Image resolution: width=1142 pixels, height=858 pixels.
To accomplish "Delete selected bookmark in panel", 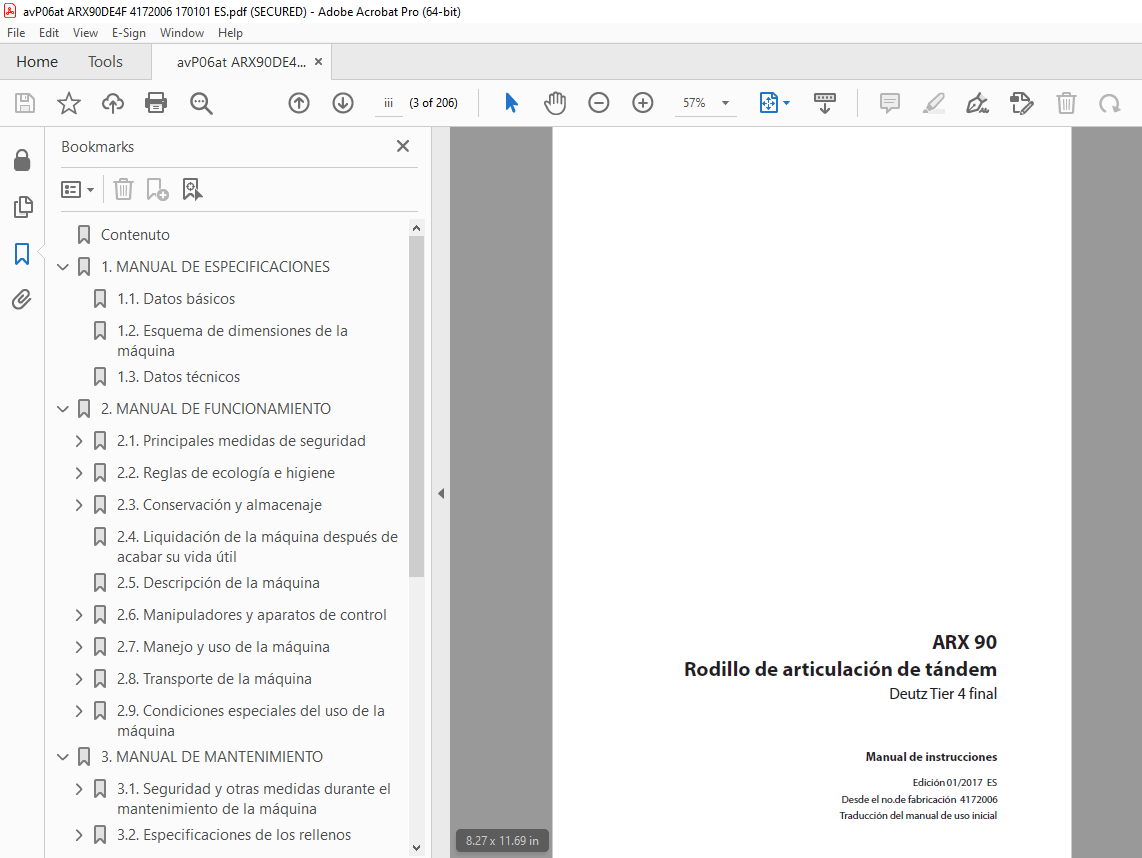I will 123,189.
